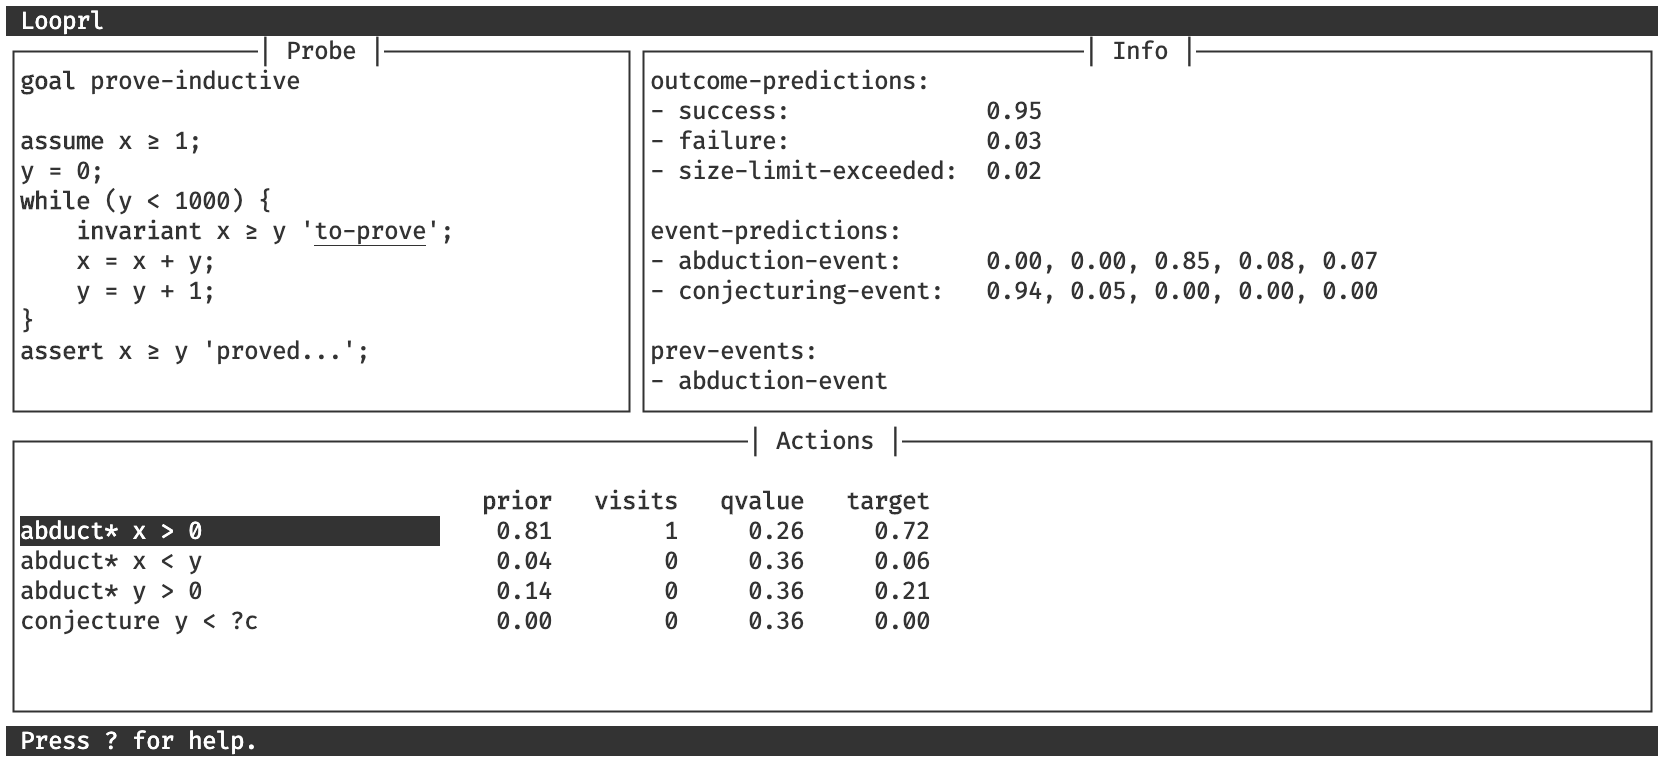Focus the Actions panel title
1662x758 pixels.
(824, 441)
